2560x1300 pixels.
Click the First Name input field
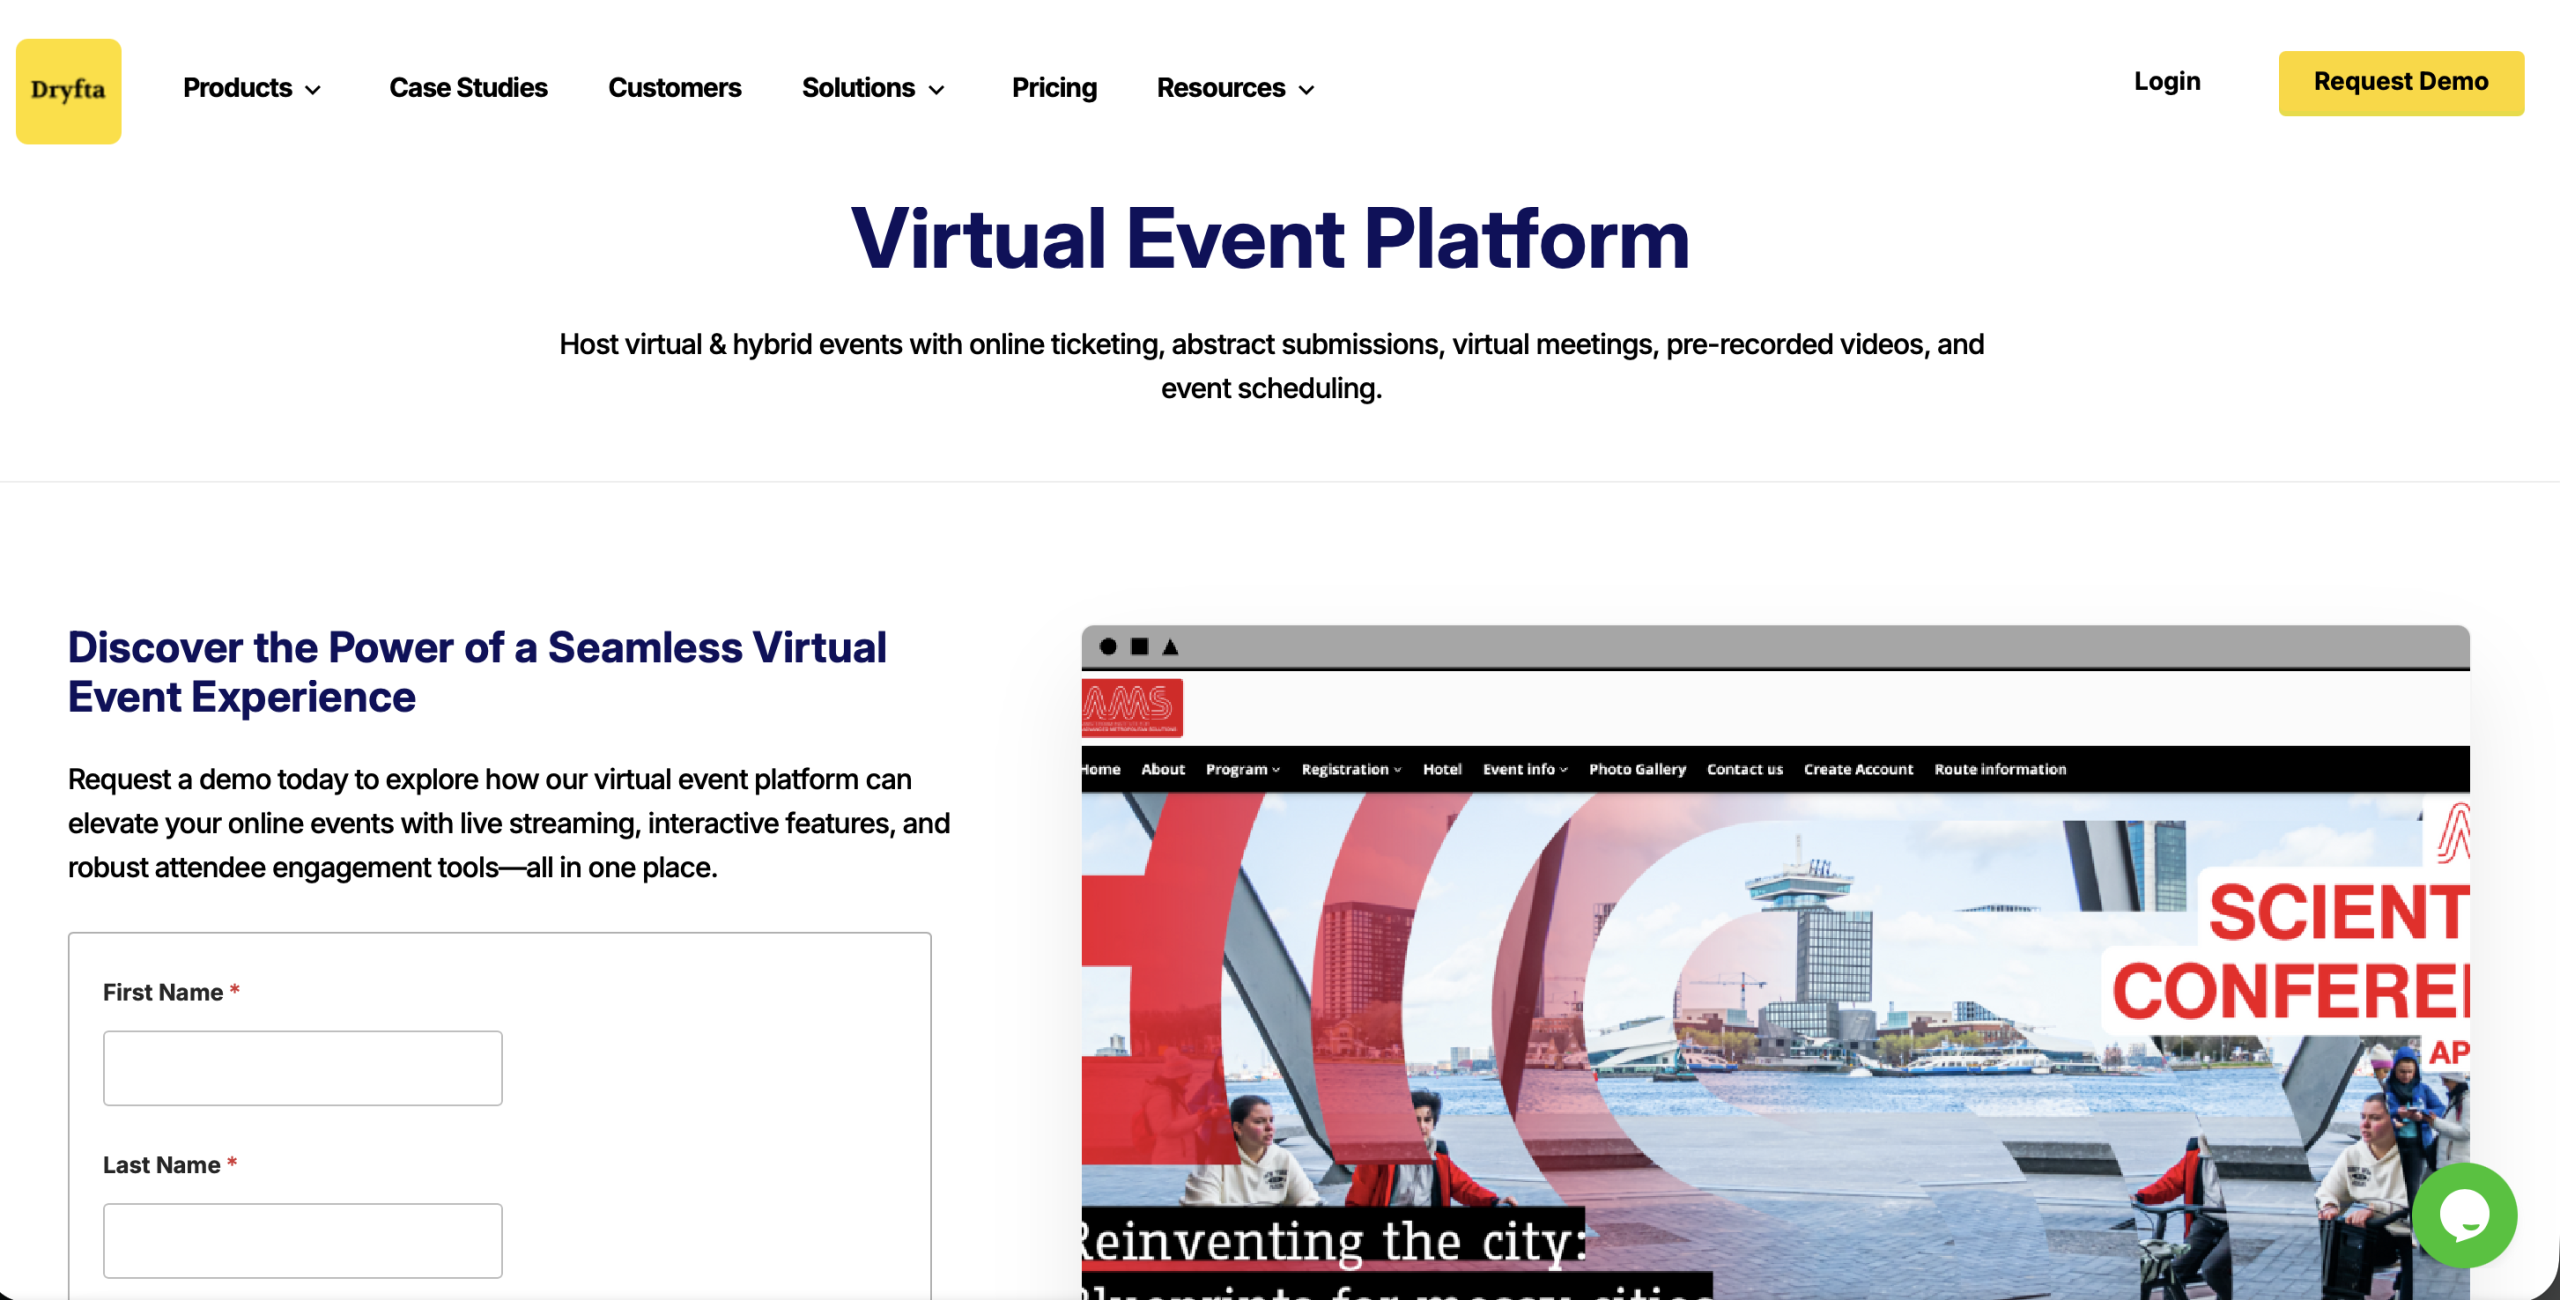pyautogui.click(x=301, y=1067)
